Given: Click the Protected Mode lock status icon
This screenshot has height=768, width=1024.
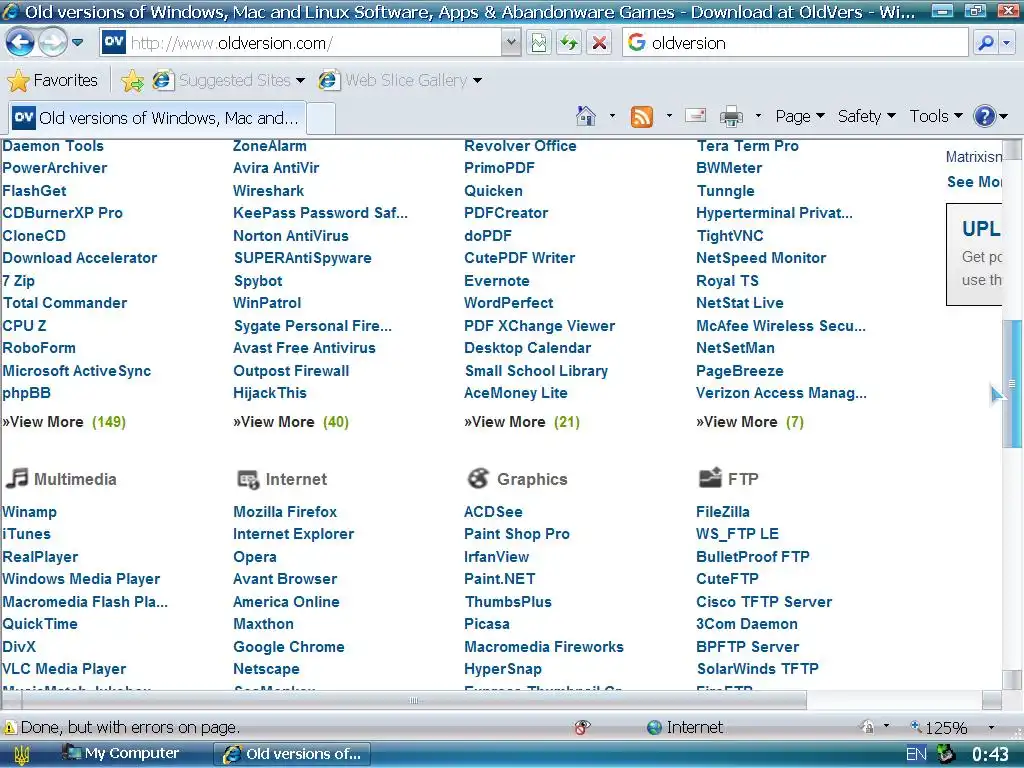Looking at the screenshot, I should click(867, 727).
